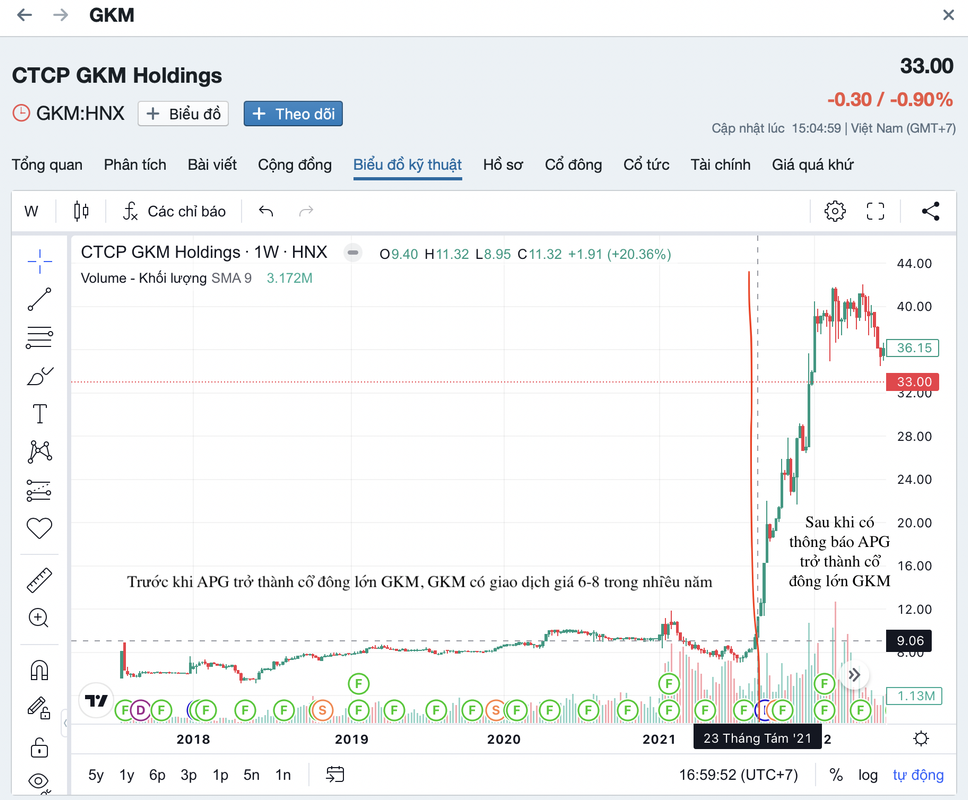The width and height of the screenshot is (968, 800).
Task: Open go to date calendar icon
Action: (335, 774)
